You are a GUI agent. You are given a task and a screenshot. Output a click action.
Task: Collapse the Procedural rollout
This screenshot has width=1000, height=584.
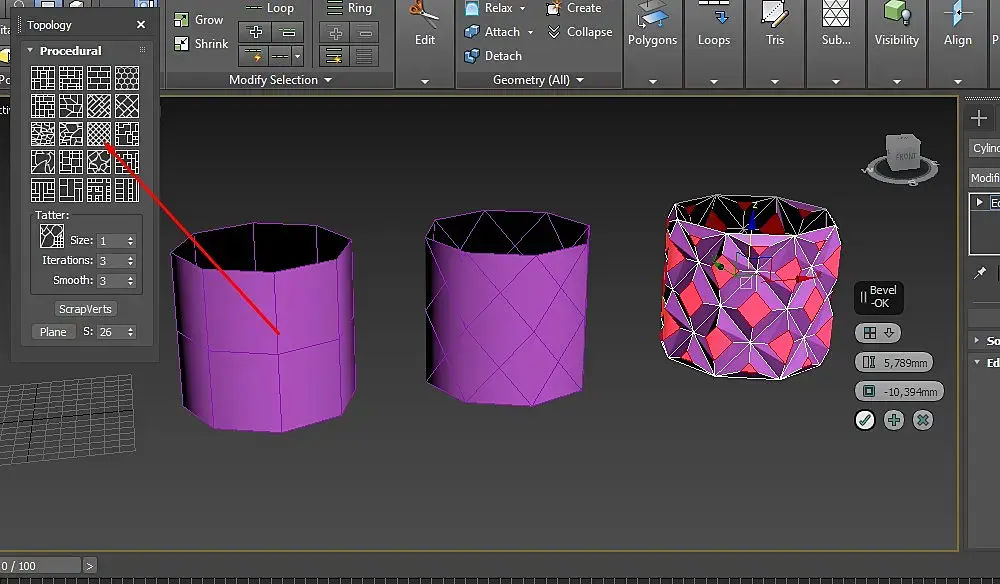pos(31,51)
